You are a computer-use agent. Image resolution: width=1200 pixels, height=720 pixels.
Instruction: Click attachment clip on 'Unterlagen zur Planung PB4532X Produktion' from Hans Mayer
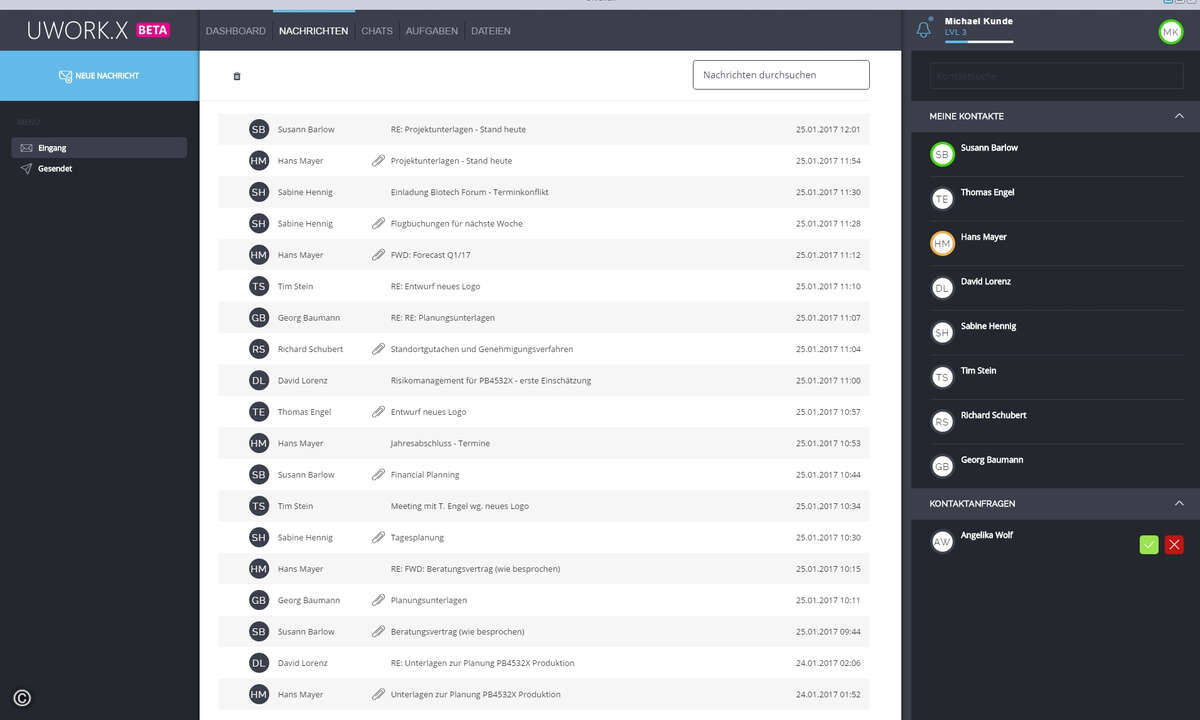pyautogui.click(x=378, y=694)
